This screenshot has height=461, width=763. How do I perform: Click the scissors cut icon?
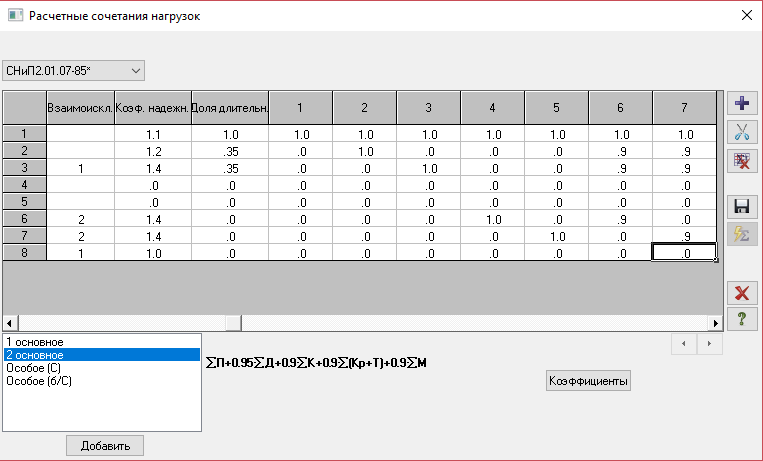(x=742, y=132)
